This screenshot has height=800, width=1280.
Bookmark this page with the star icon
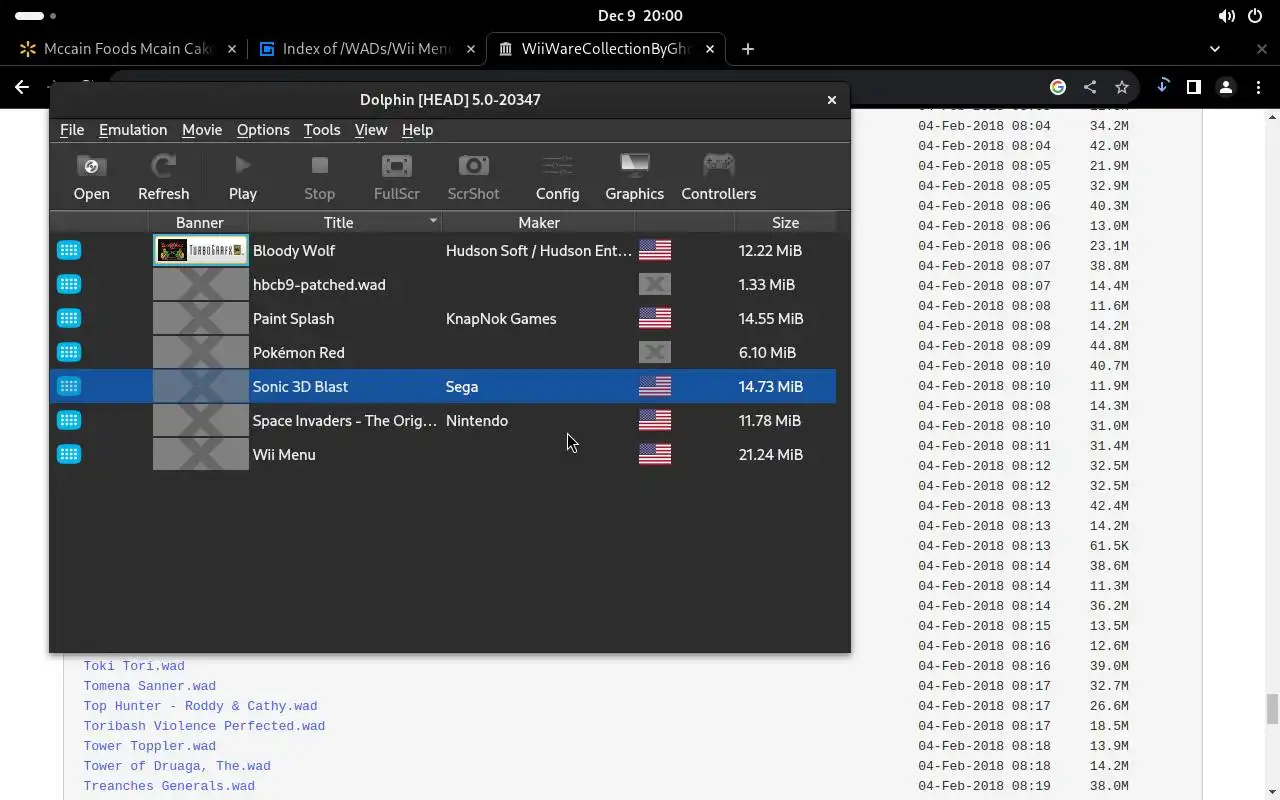pyautogui.click(x=1122, y=87)
